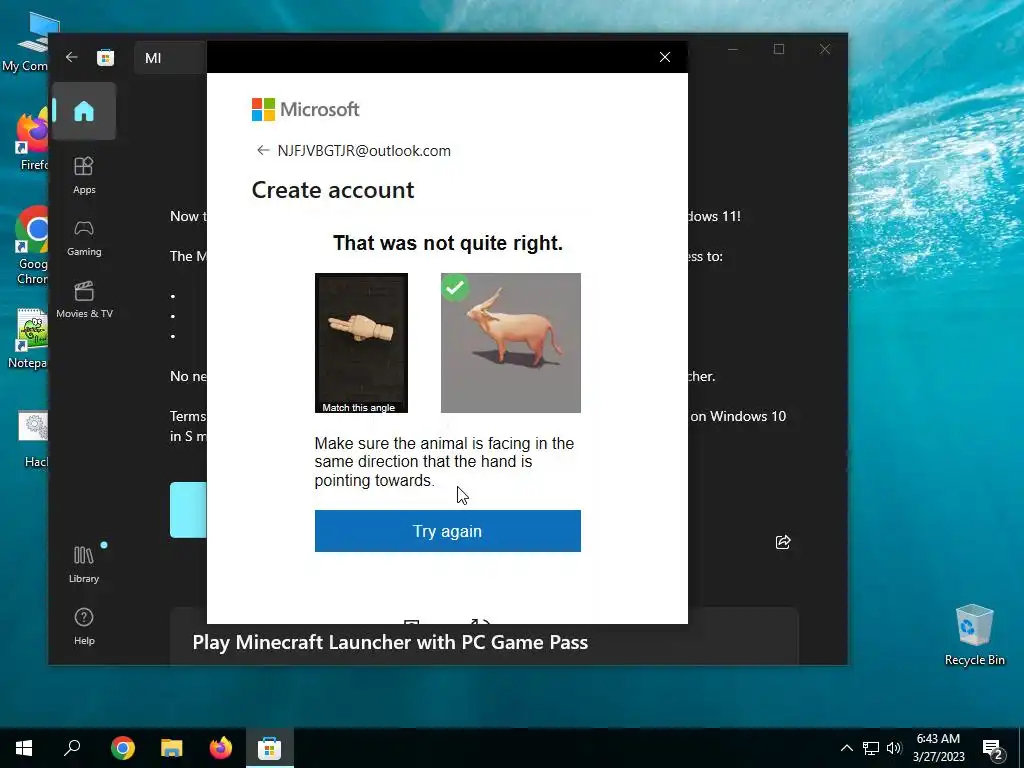Click the cyan button in Store page
The image size is (1024, 768).
[189, 510]
